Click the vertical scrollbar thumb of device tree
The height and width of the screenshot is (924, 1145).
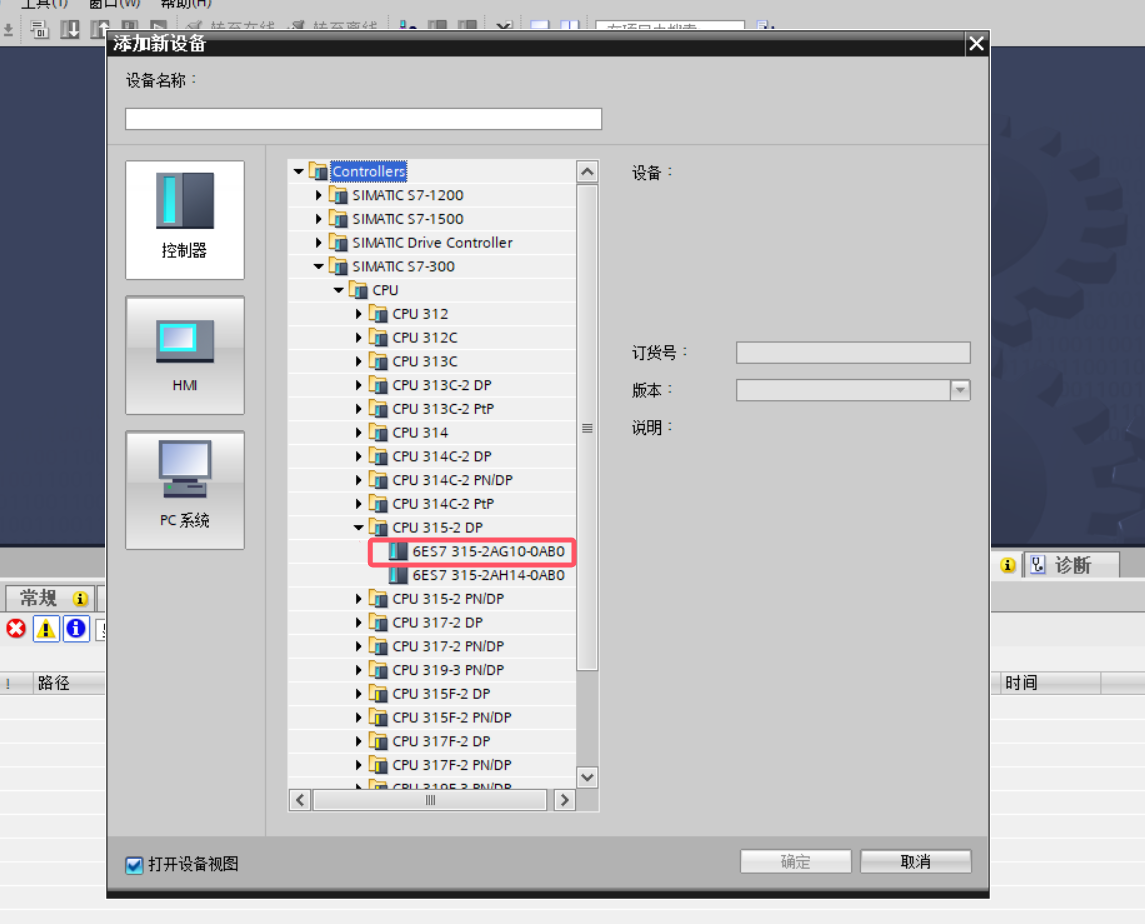tap(587, 427)
